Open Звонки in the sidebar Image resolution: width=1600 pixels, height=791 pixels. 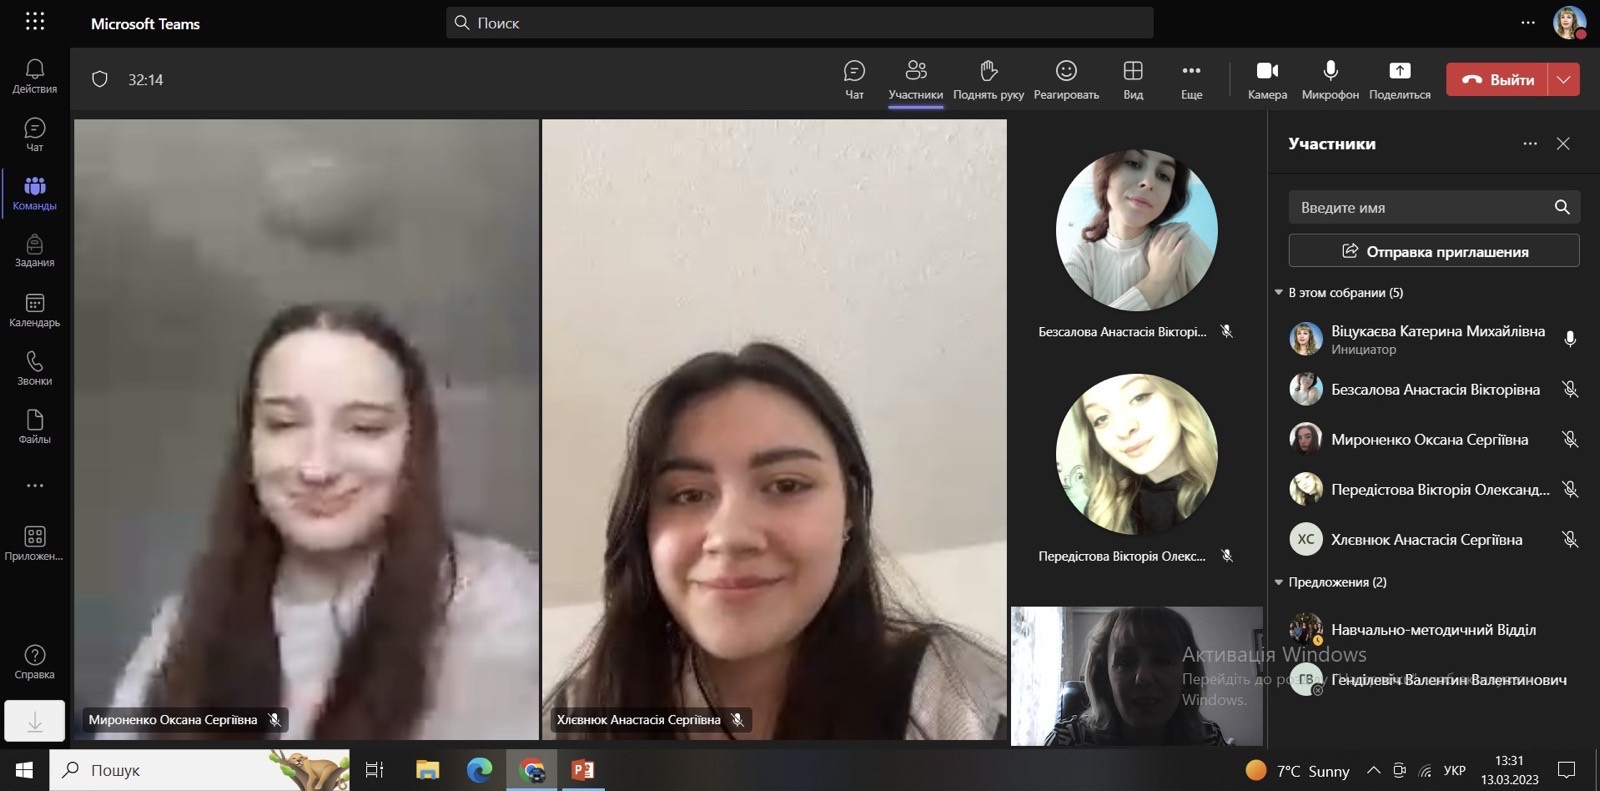(35, 368)
